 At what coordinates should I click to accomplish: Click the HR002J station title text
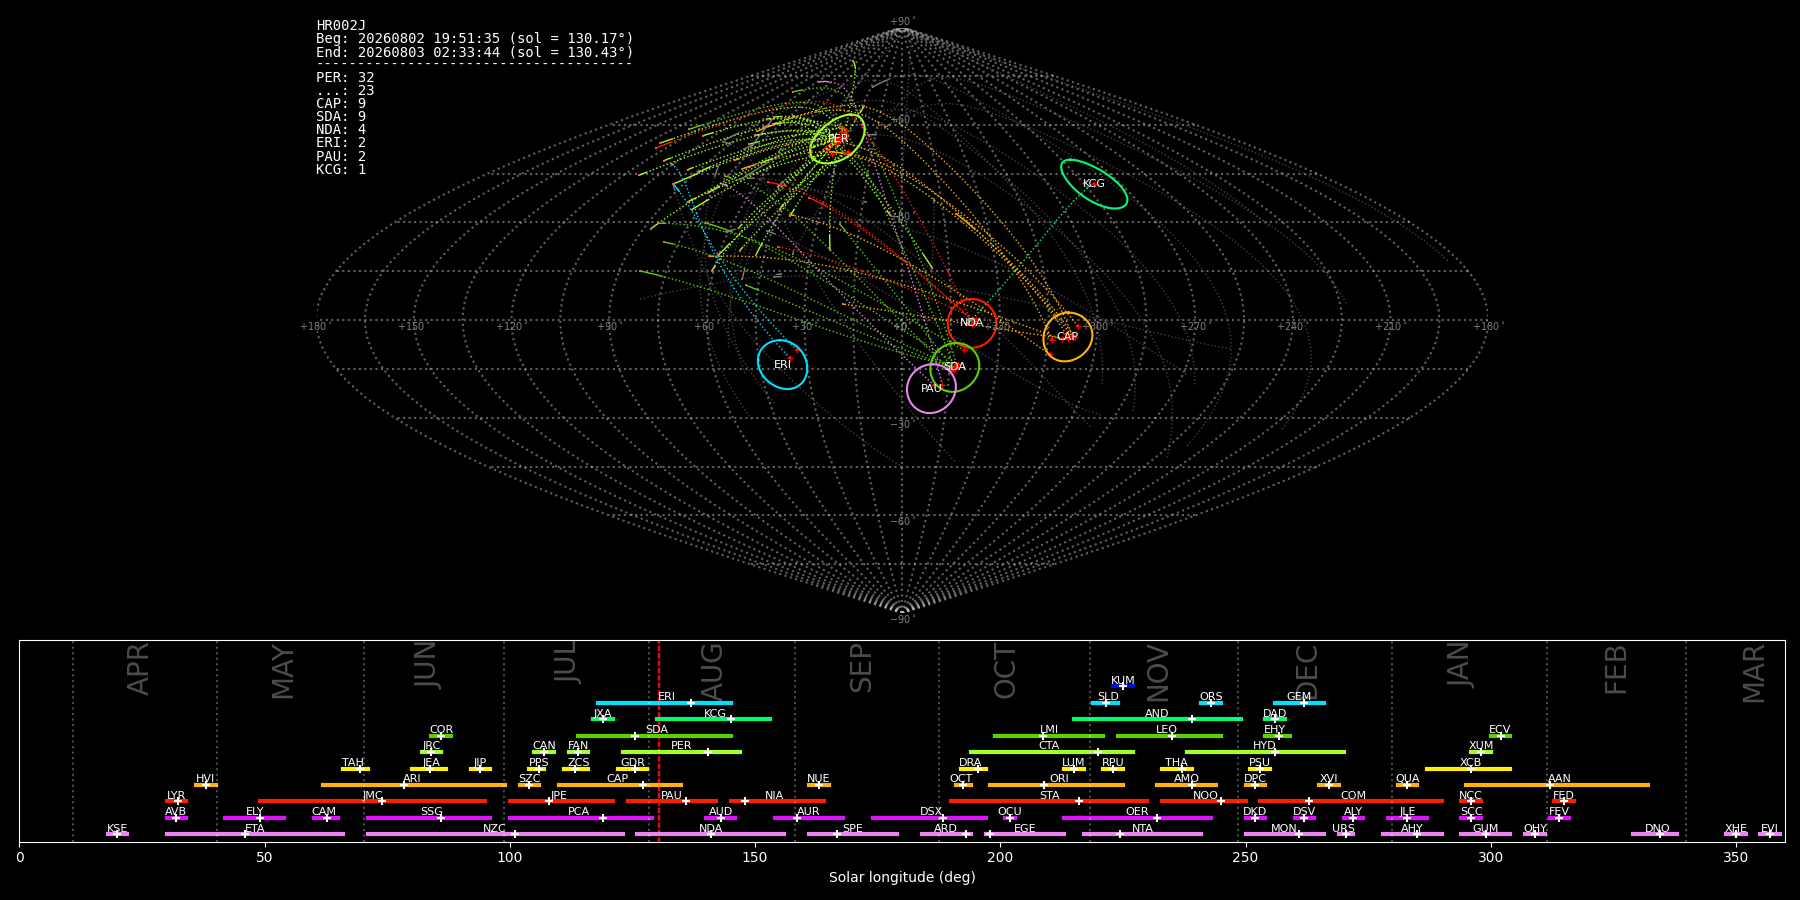(341, 26)
